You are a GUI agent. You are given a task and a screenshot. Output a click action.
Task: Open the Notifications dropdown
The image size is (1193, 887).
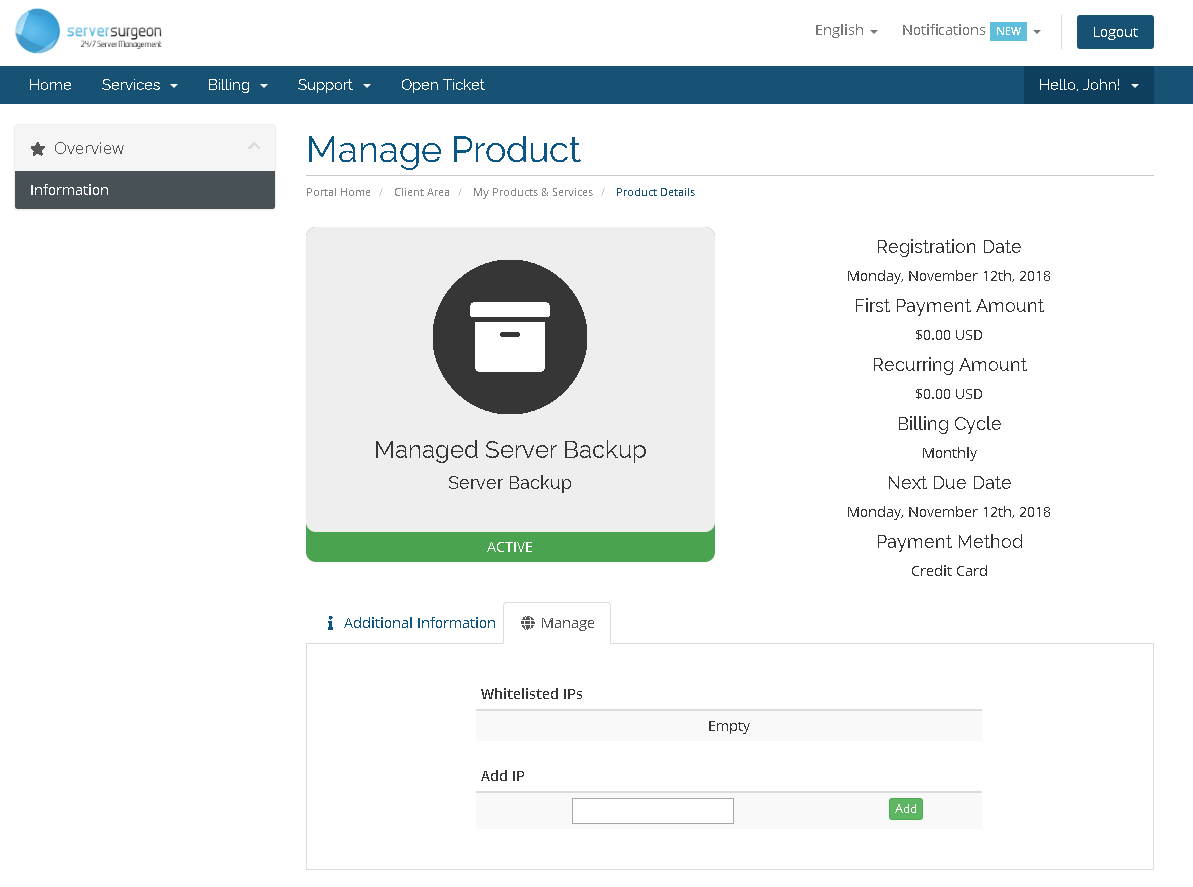click(971, 30)
